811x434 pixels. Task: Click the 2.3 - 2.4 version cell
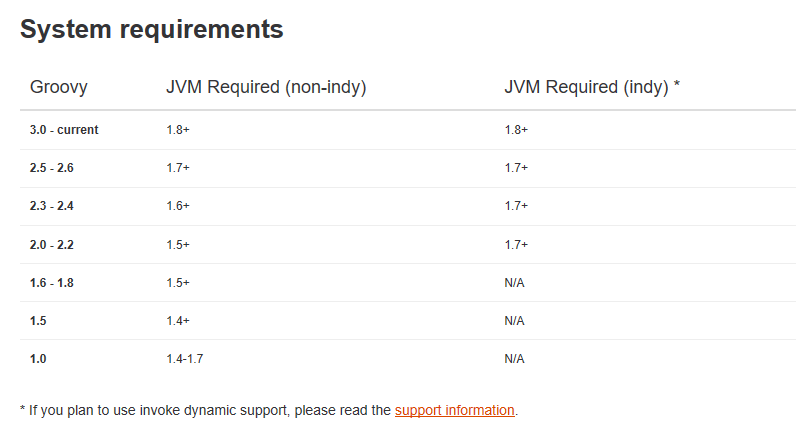coord(52,206)
